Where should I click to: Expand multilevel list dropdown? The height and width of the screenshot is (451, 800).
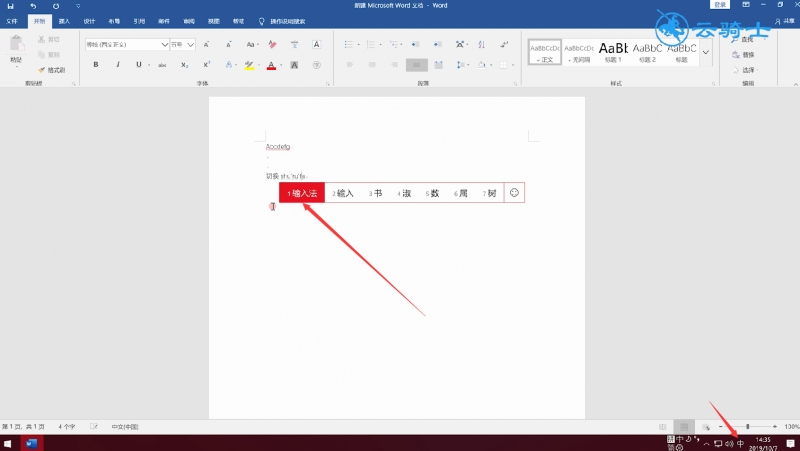[x=403, y=45]
